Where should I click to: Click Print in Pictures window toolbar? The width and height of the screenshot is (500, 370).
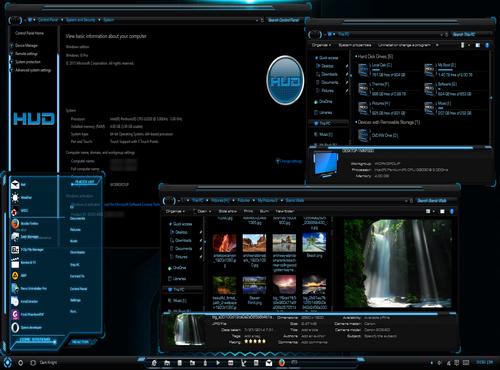click(248, 211)
